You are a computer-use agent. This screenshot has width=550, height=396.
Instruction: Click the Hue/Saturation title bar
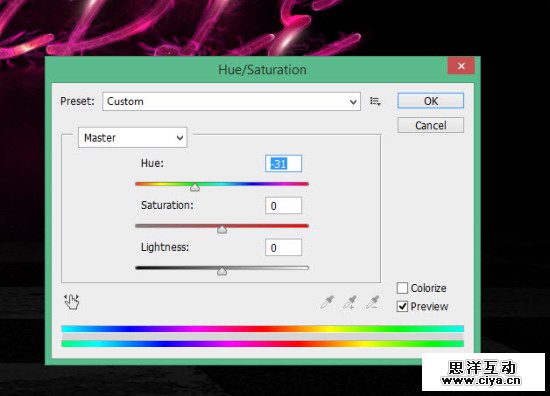coord(262,69)
